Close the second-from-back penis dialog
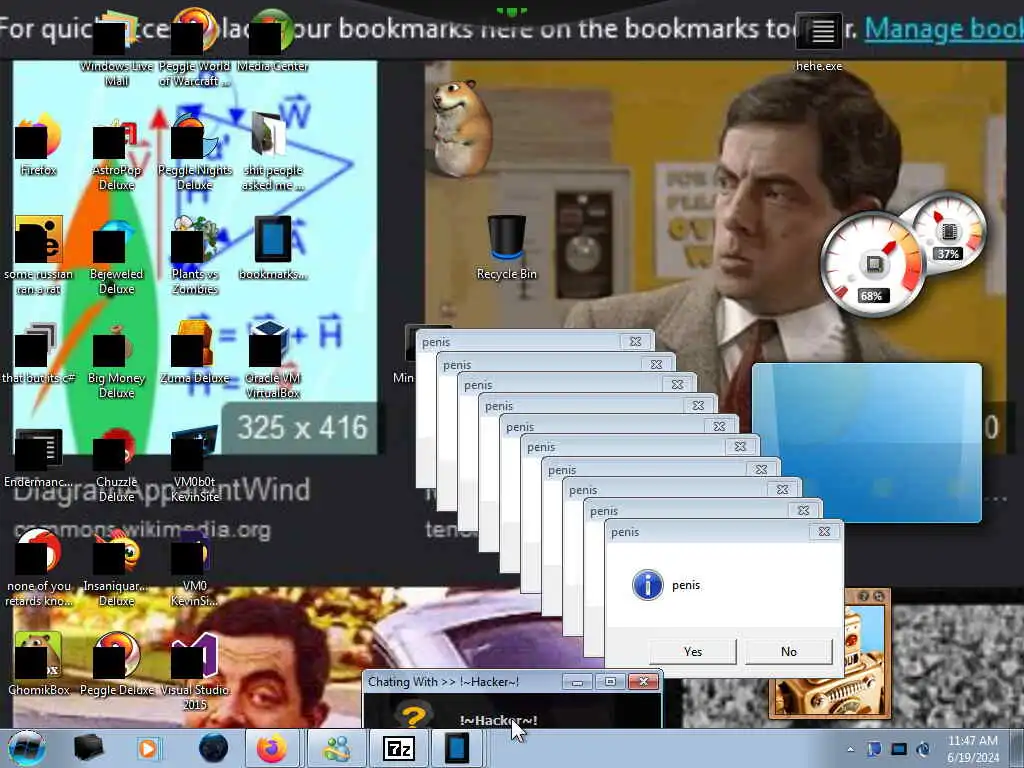Viewport: 1024px width, 768px height. pos(656,364)
